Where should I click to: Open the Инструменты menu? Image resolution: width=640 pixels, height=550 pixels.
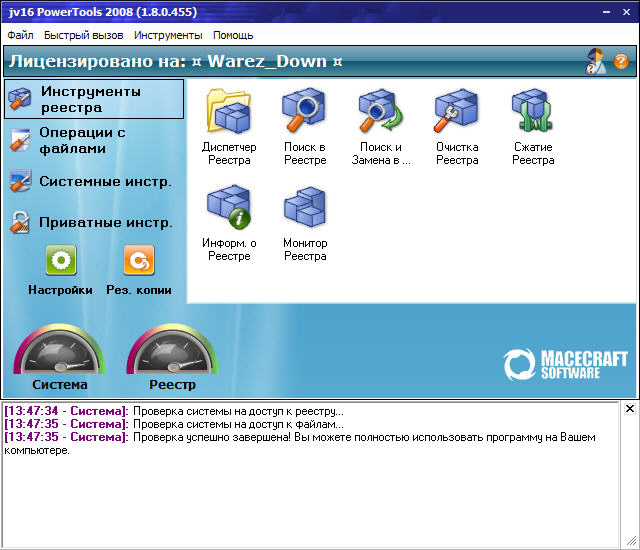pyautogui.click(x=168, y=35)
